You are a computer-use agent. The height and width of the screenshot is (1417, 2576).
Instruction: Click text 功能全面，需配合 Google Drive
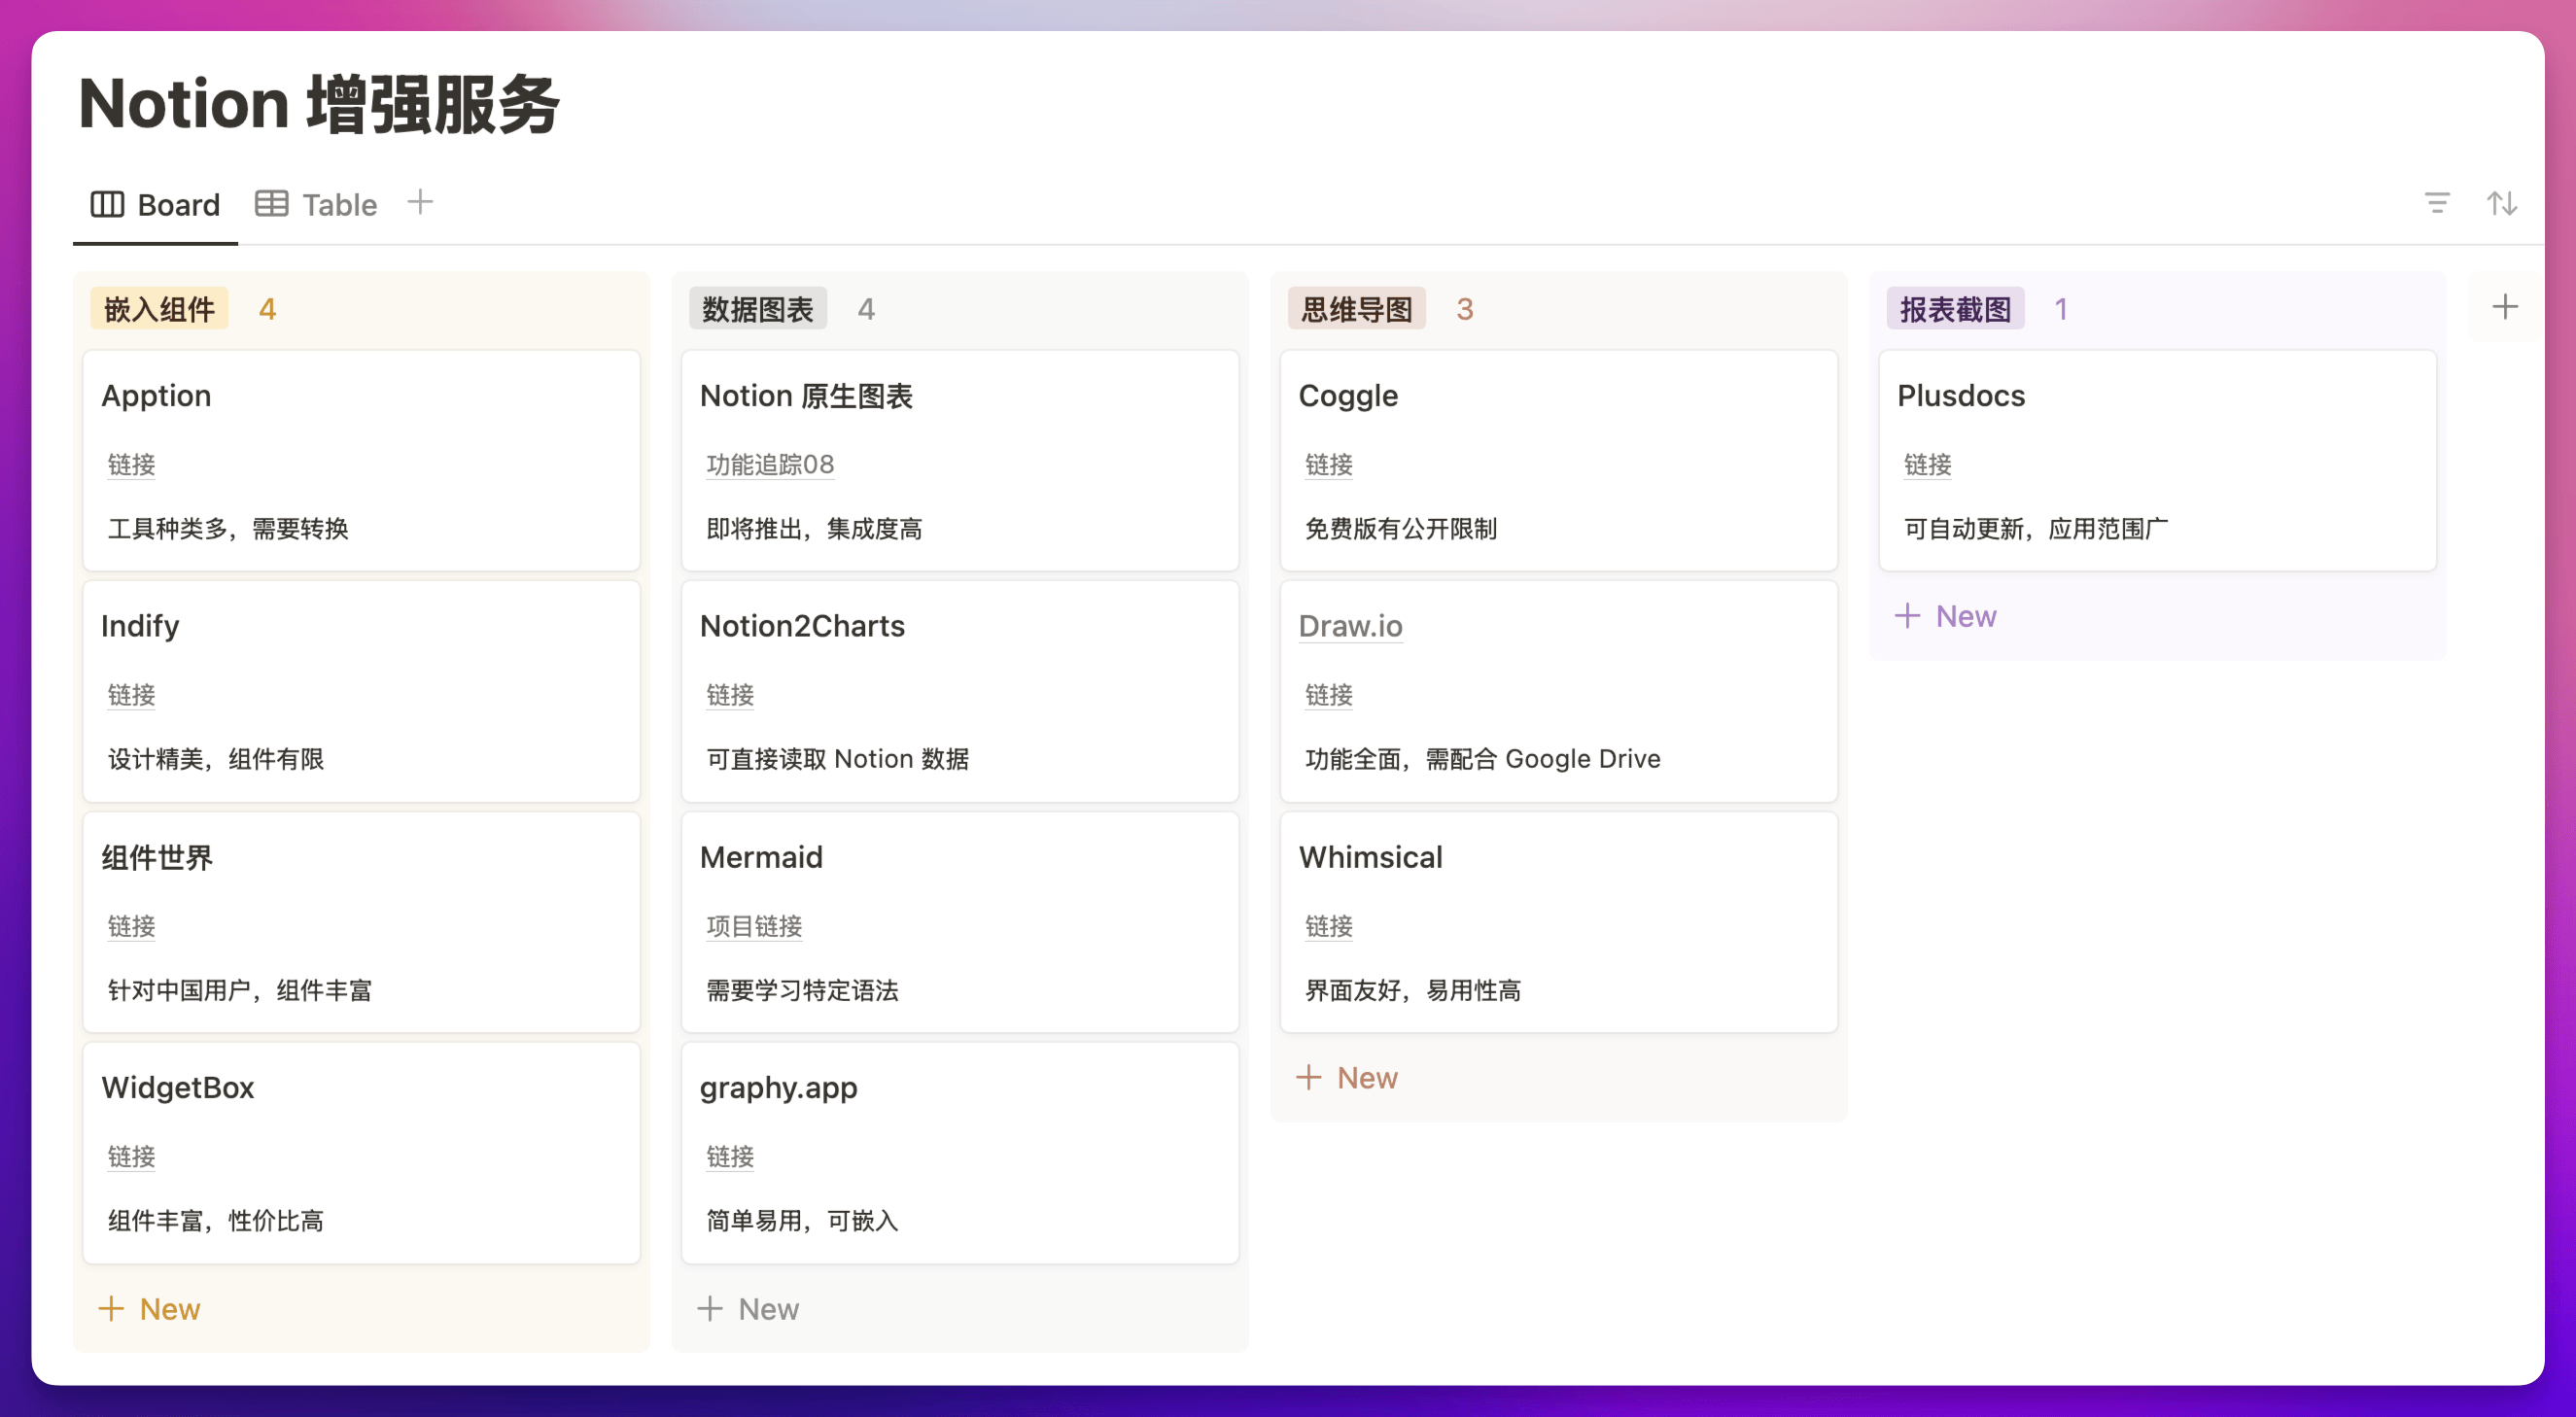(x=1483, y=759)
